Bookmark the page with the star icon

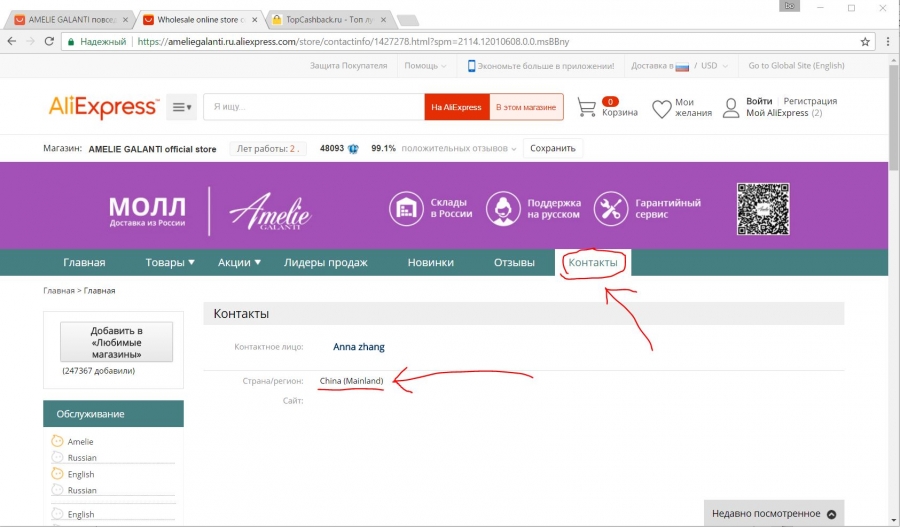click(865, 42)
